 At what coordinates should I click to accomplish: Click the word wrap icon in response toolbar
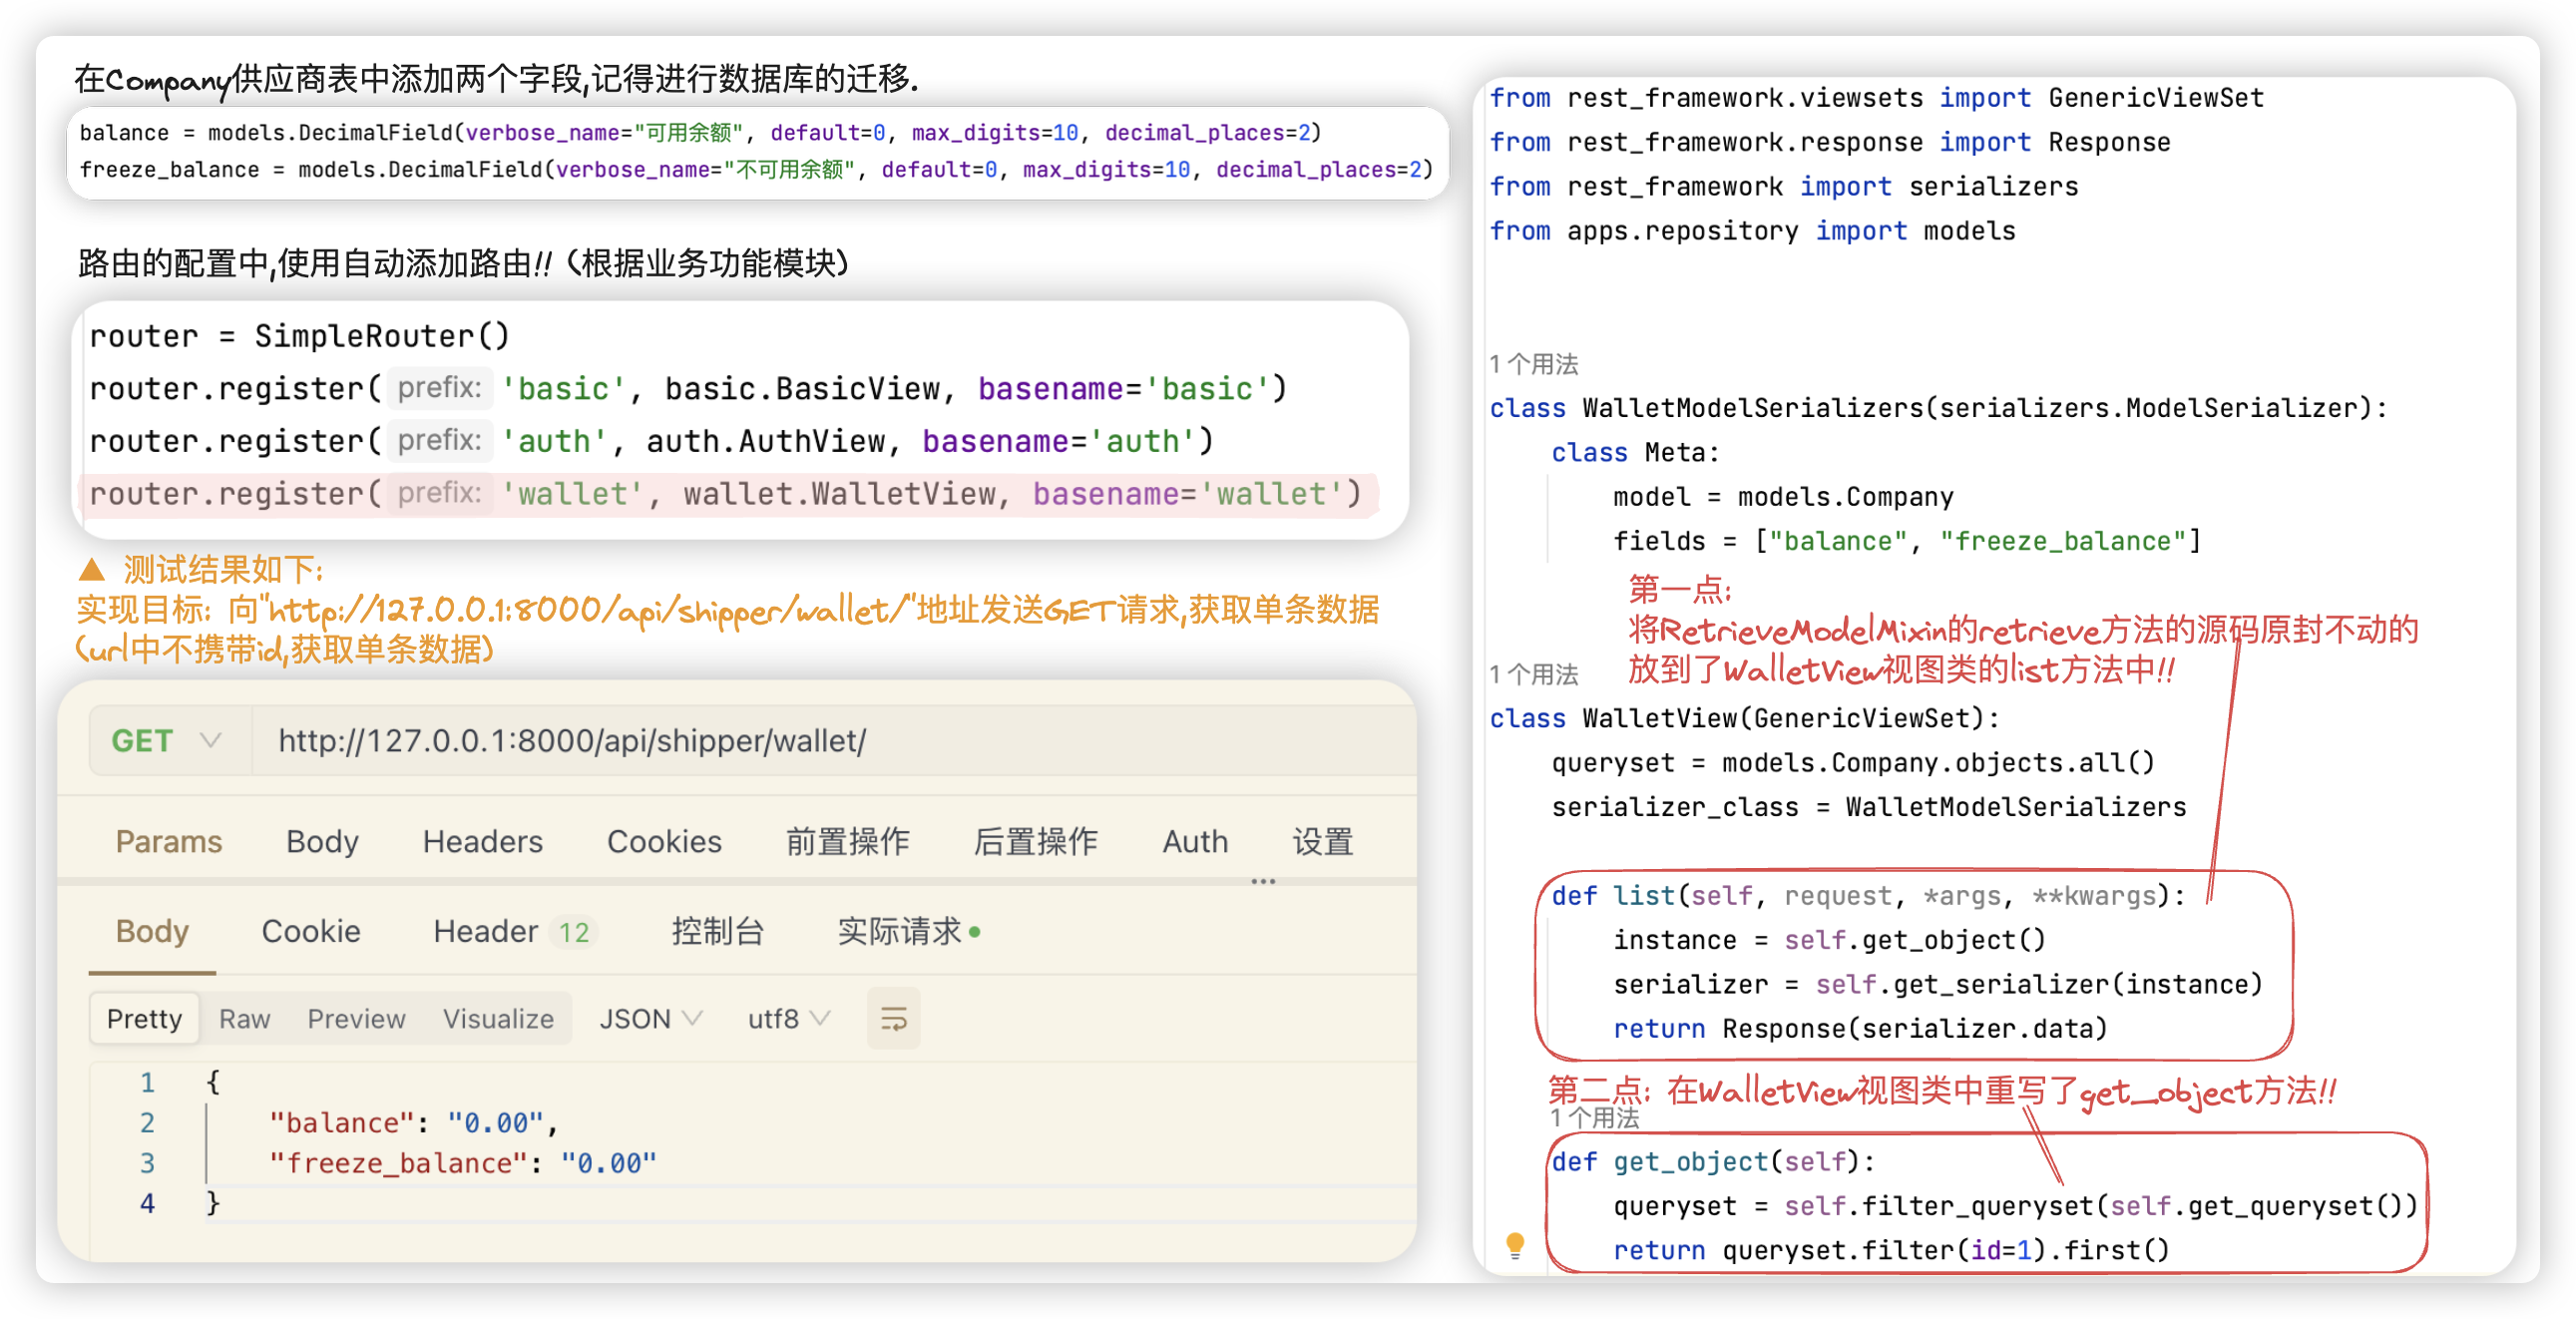892,1018
